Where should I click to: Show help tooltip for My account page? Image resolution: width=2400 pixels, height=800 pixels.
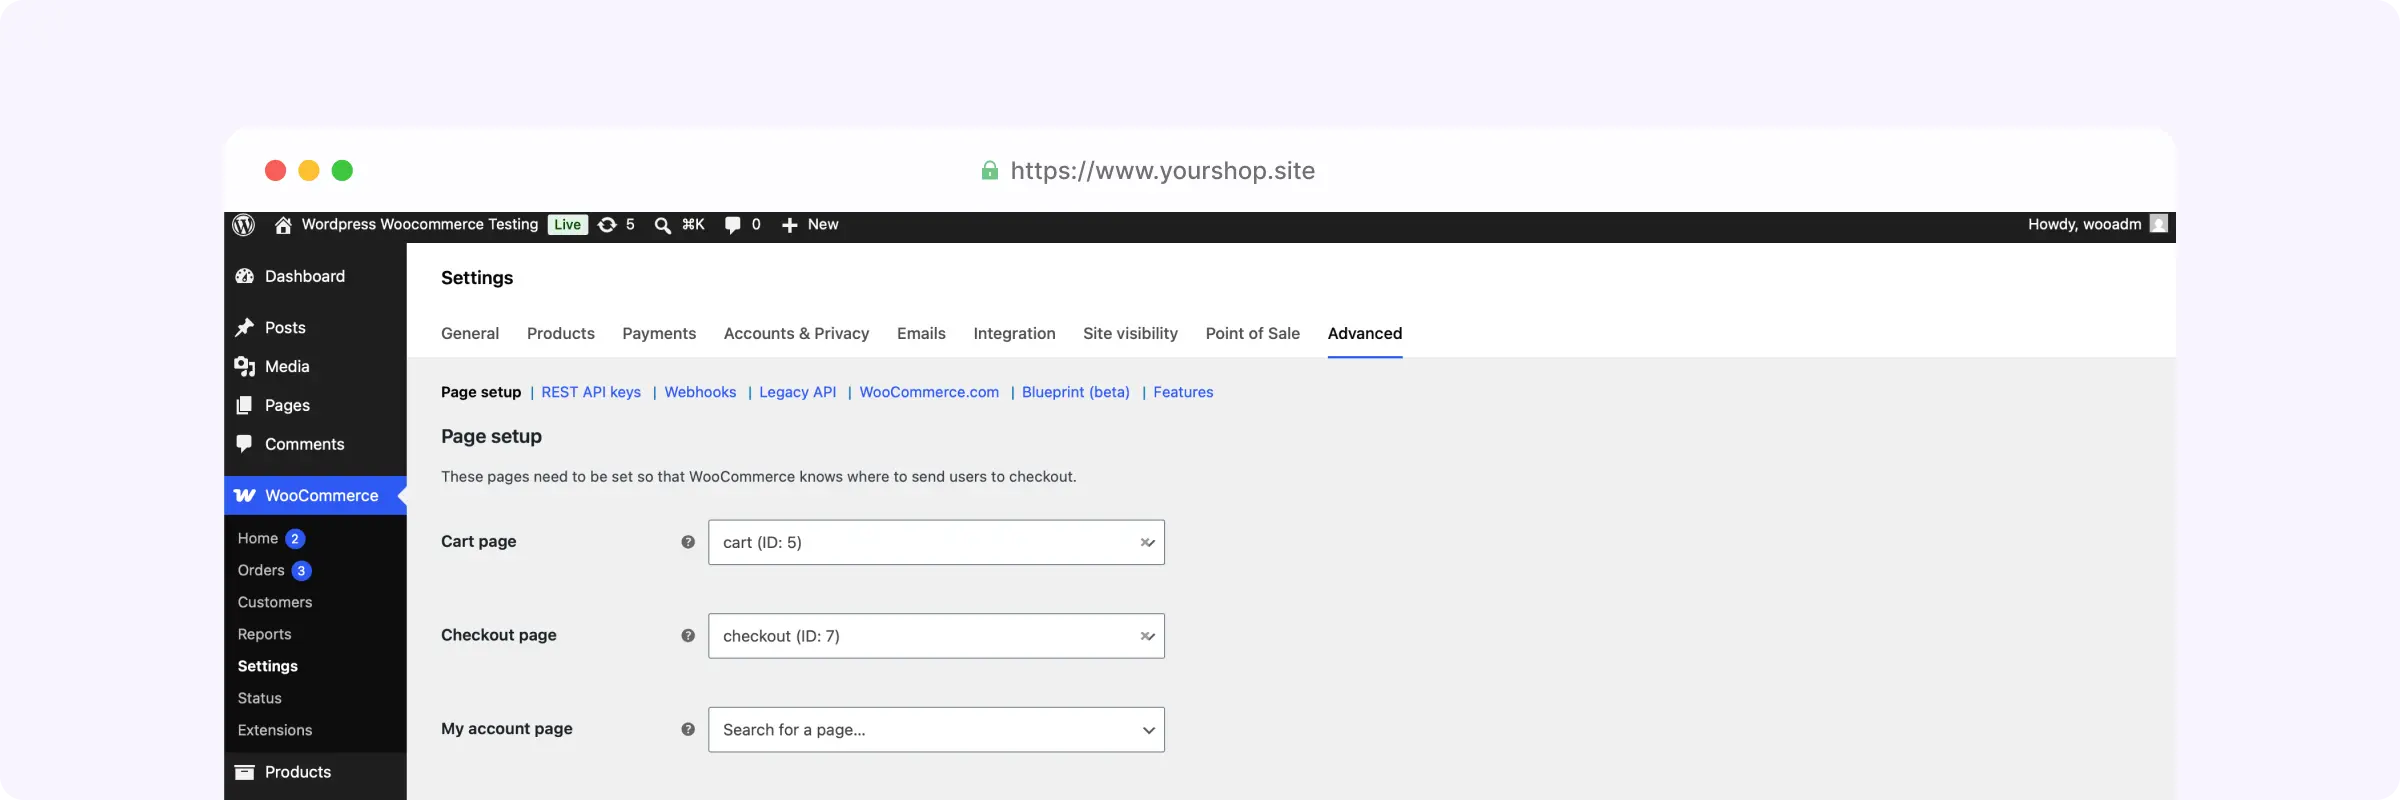pos(688,729)
